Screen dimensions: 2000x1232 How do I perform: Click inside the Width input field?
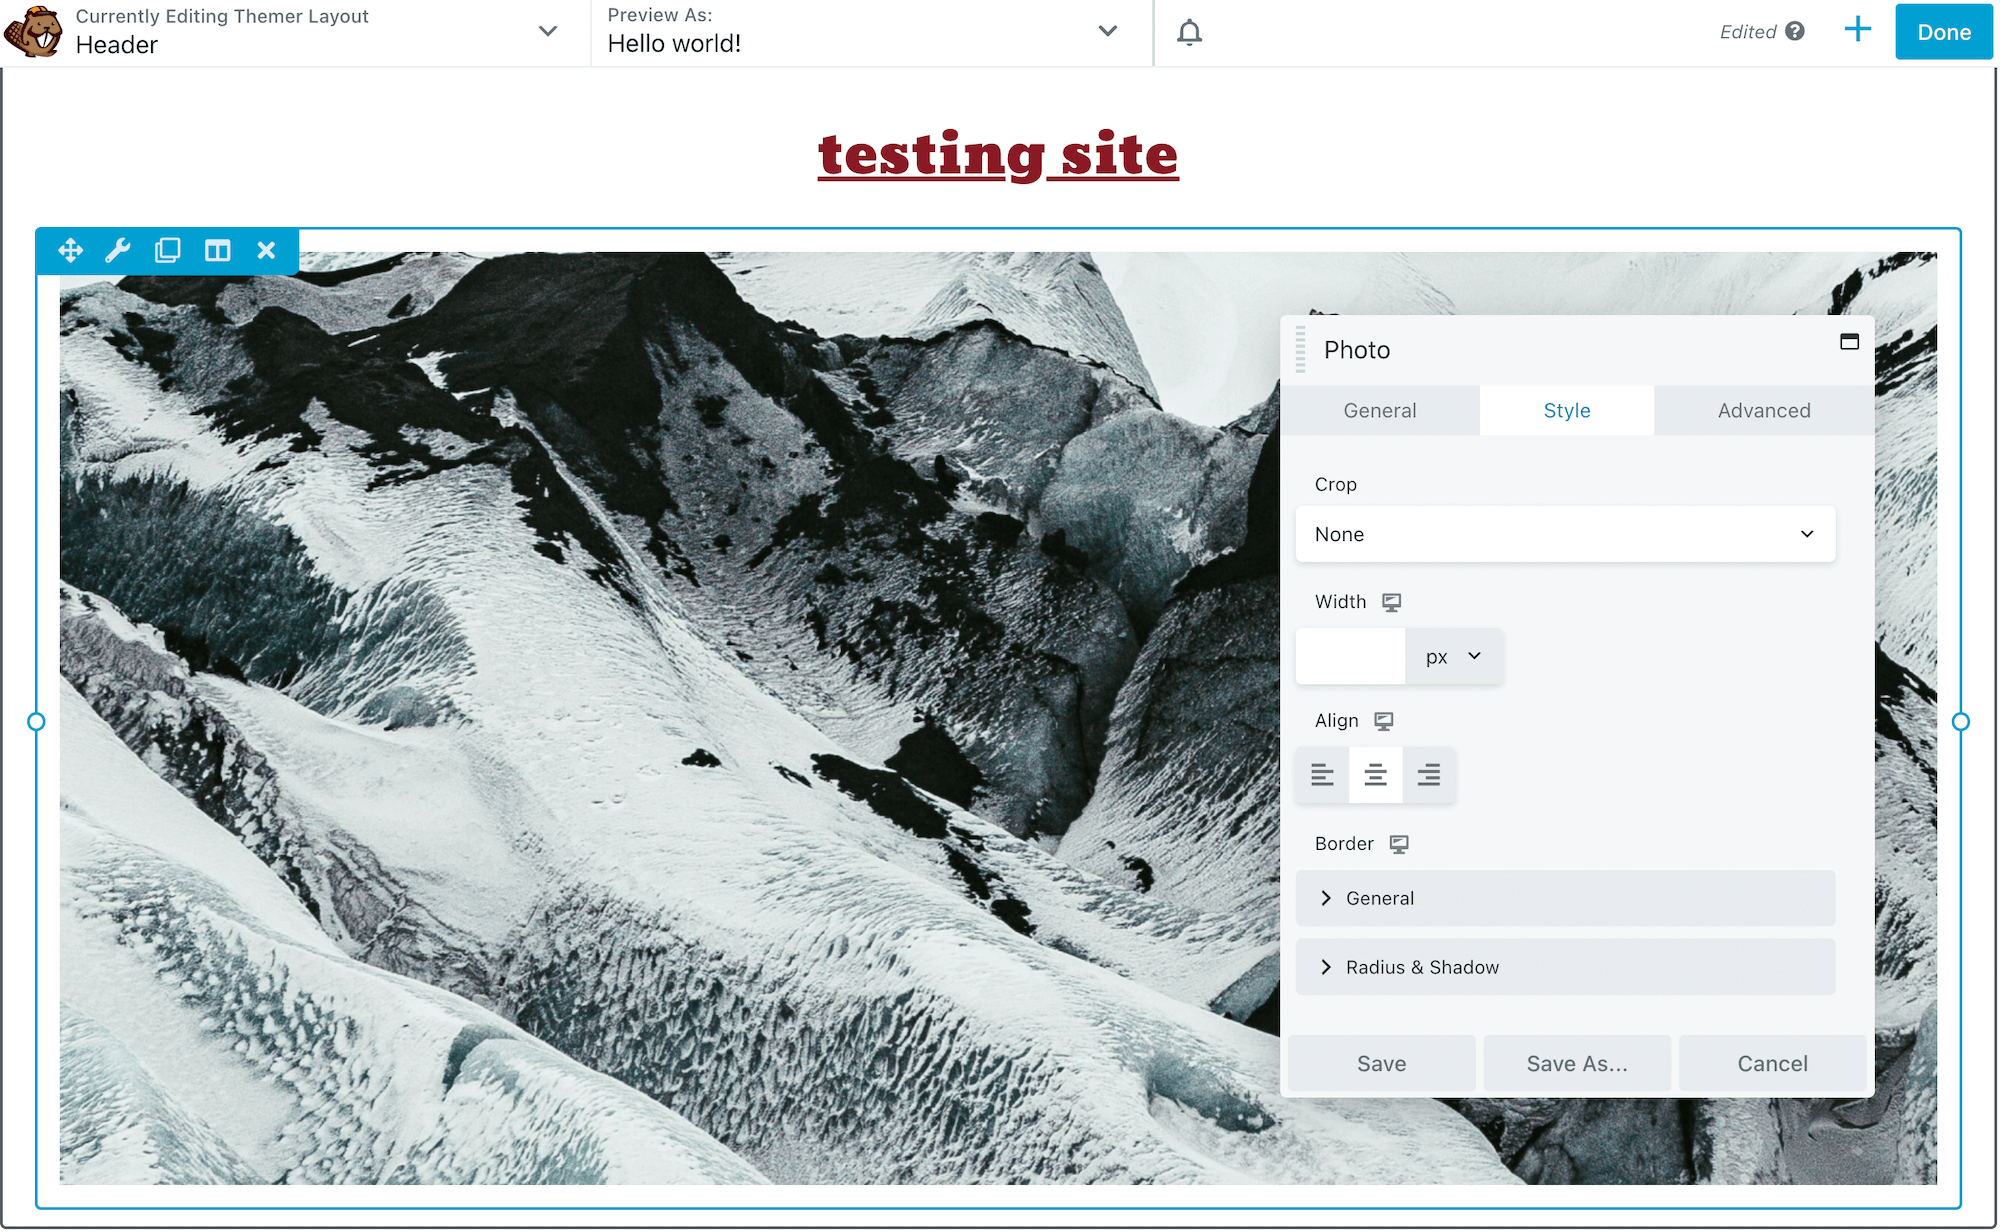click(1350, 657)
